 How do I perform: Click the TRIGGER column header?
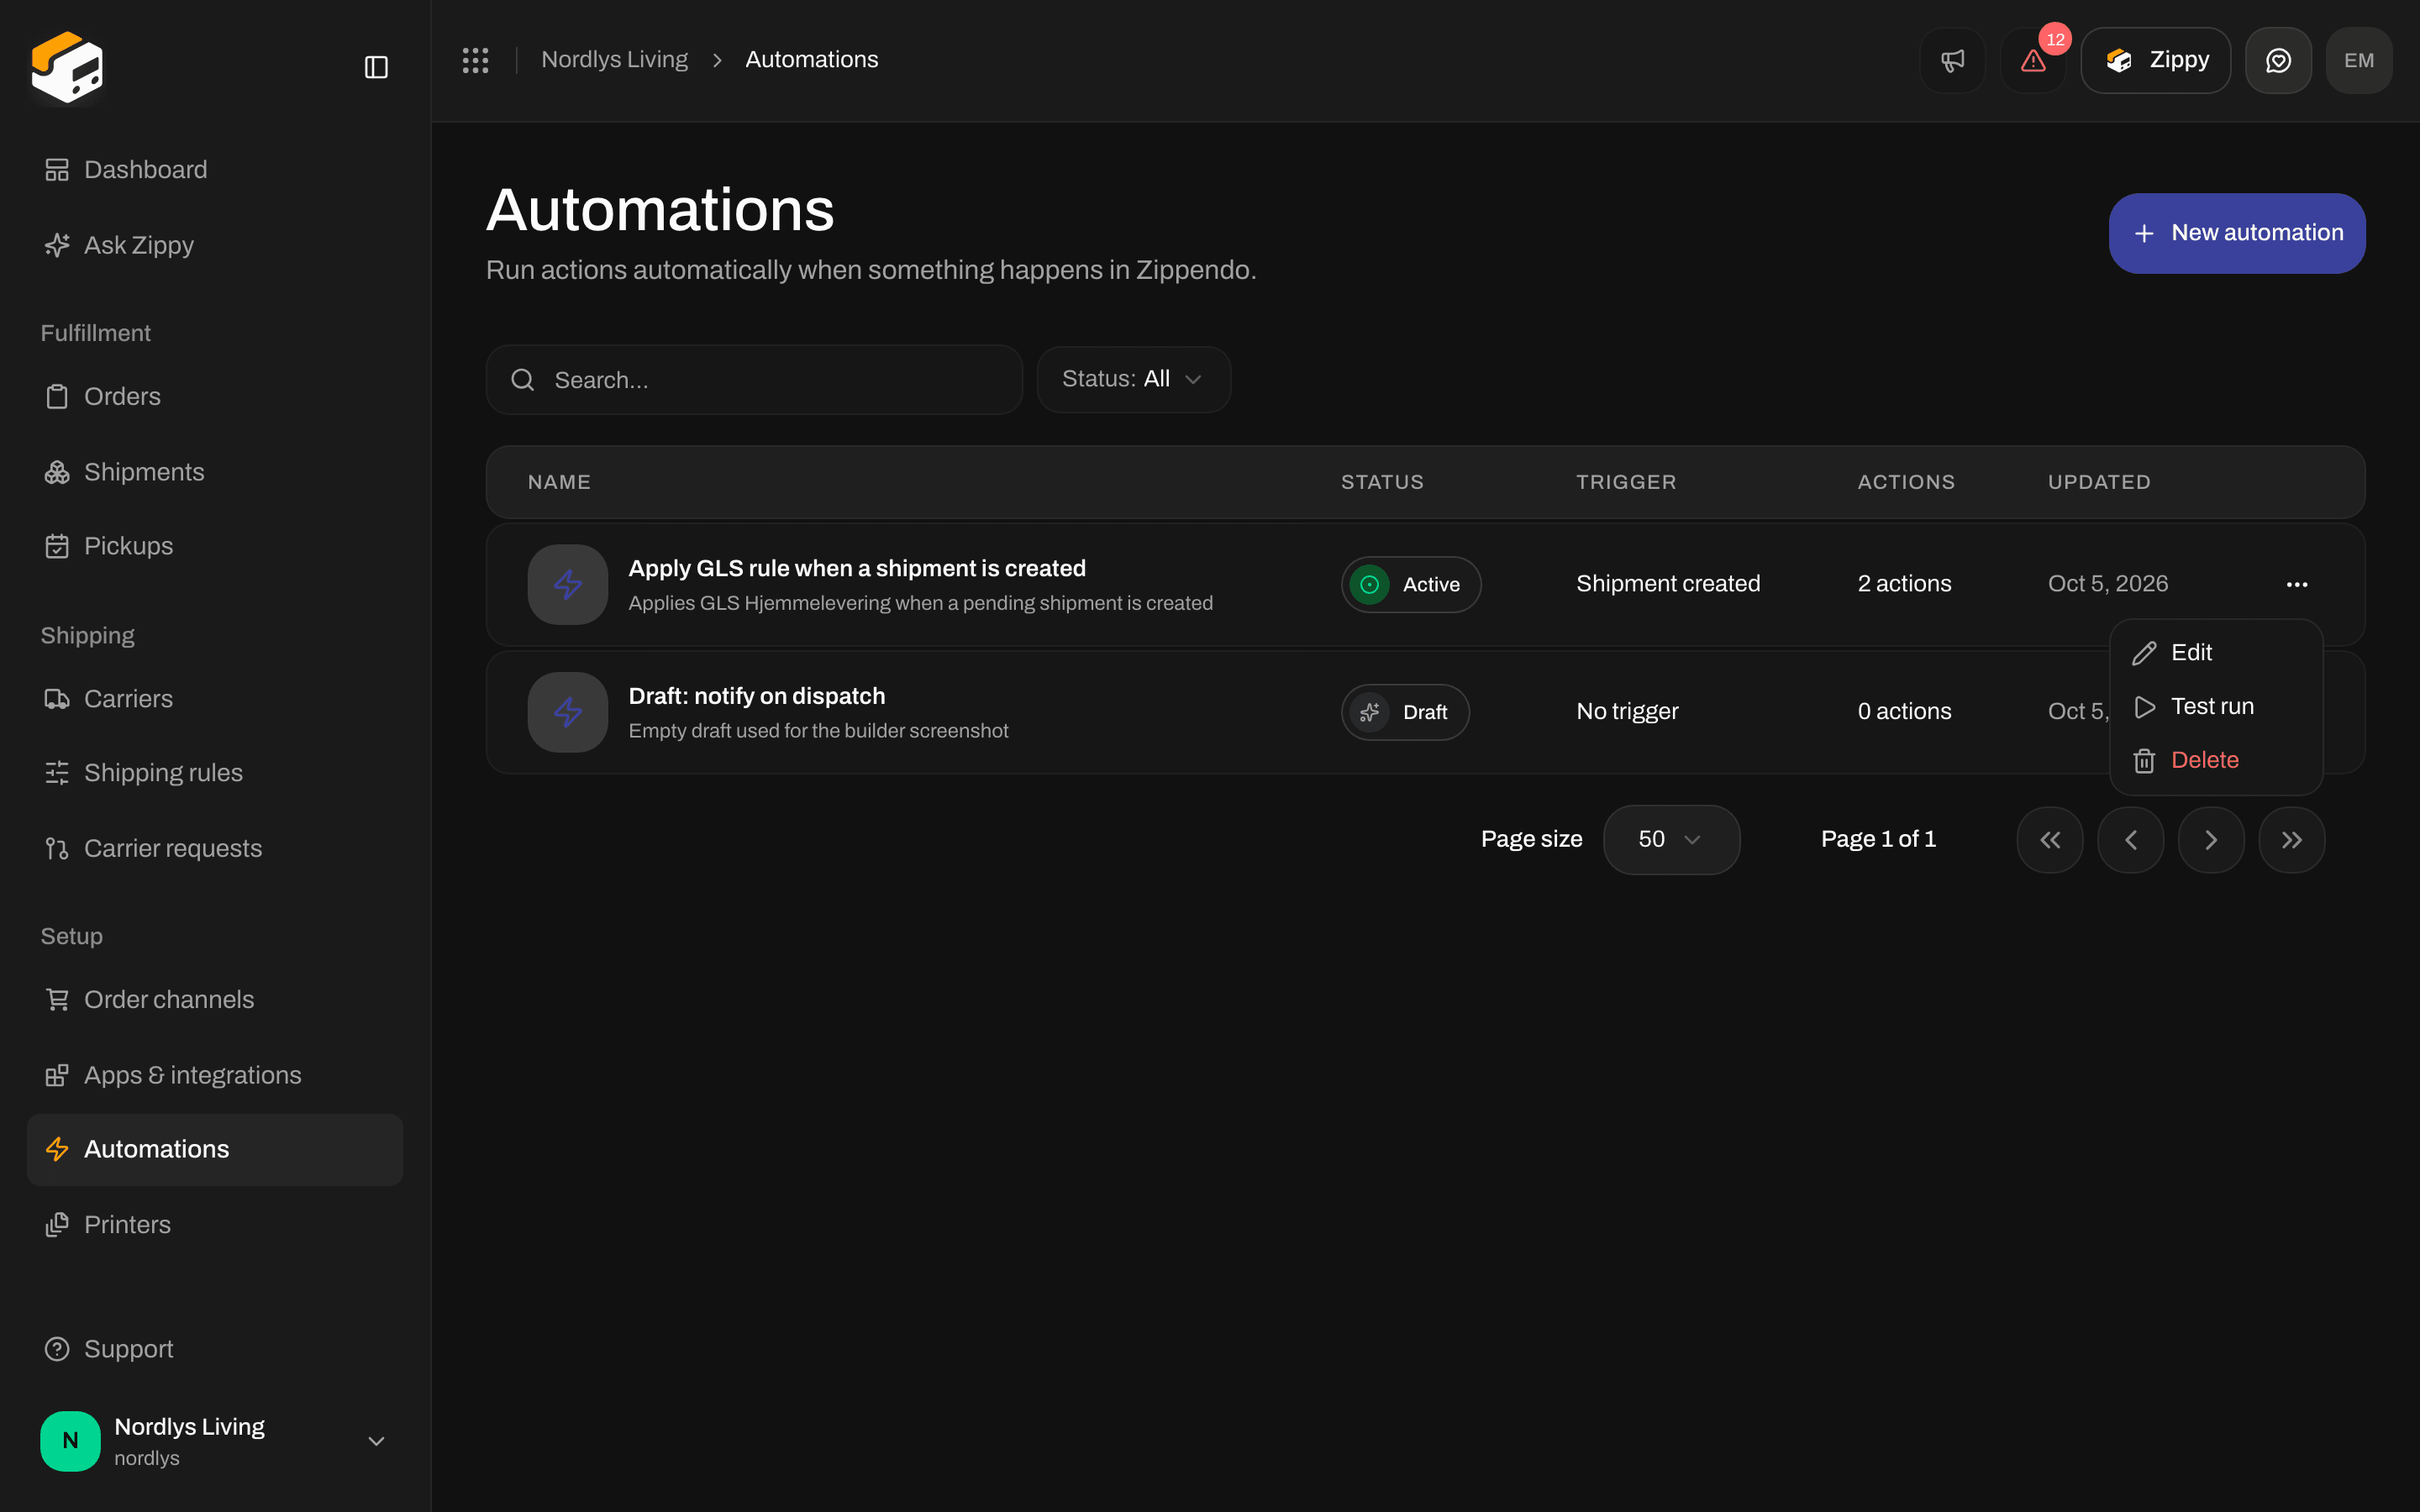coord(1626,482)
